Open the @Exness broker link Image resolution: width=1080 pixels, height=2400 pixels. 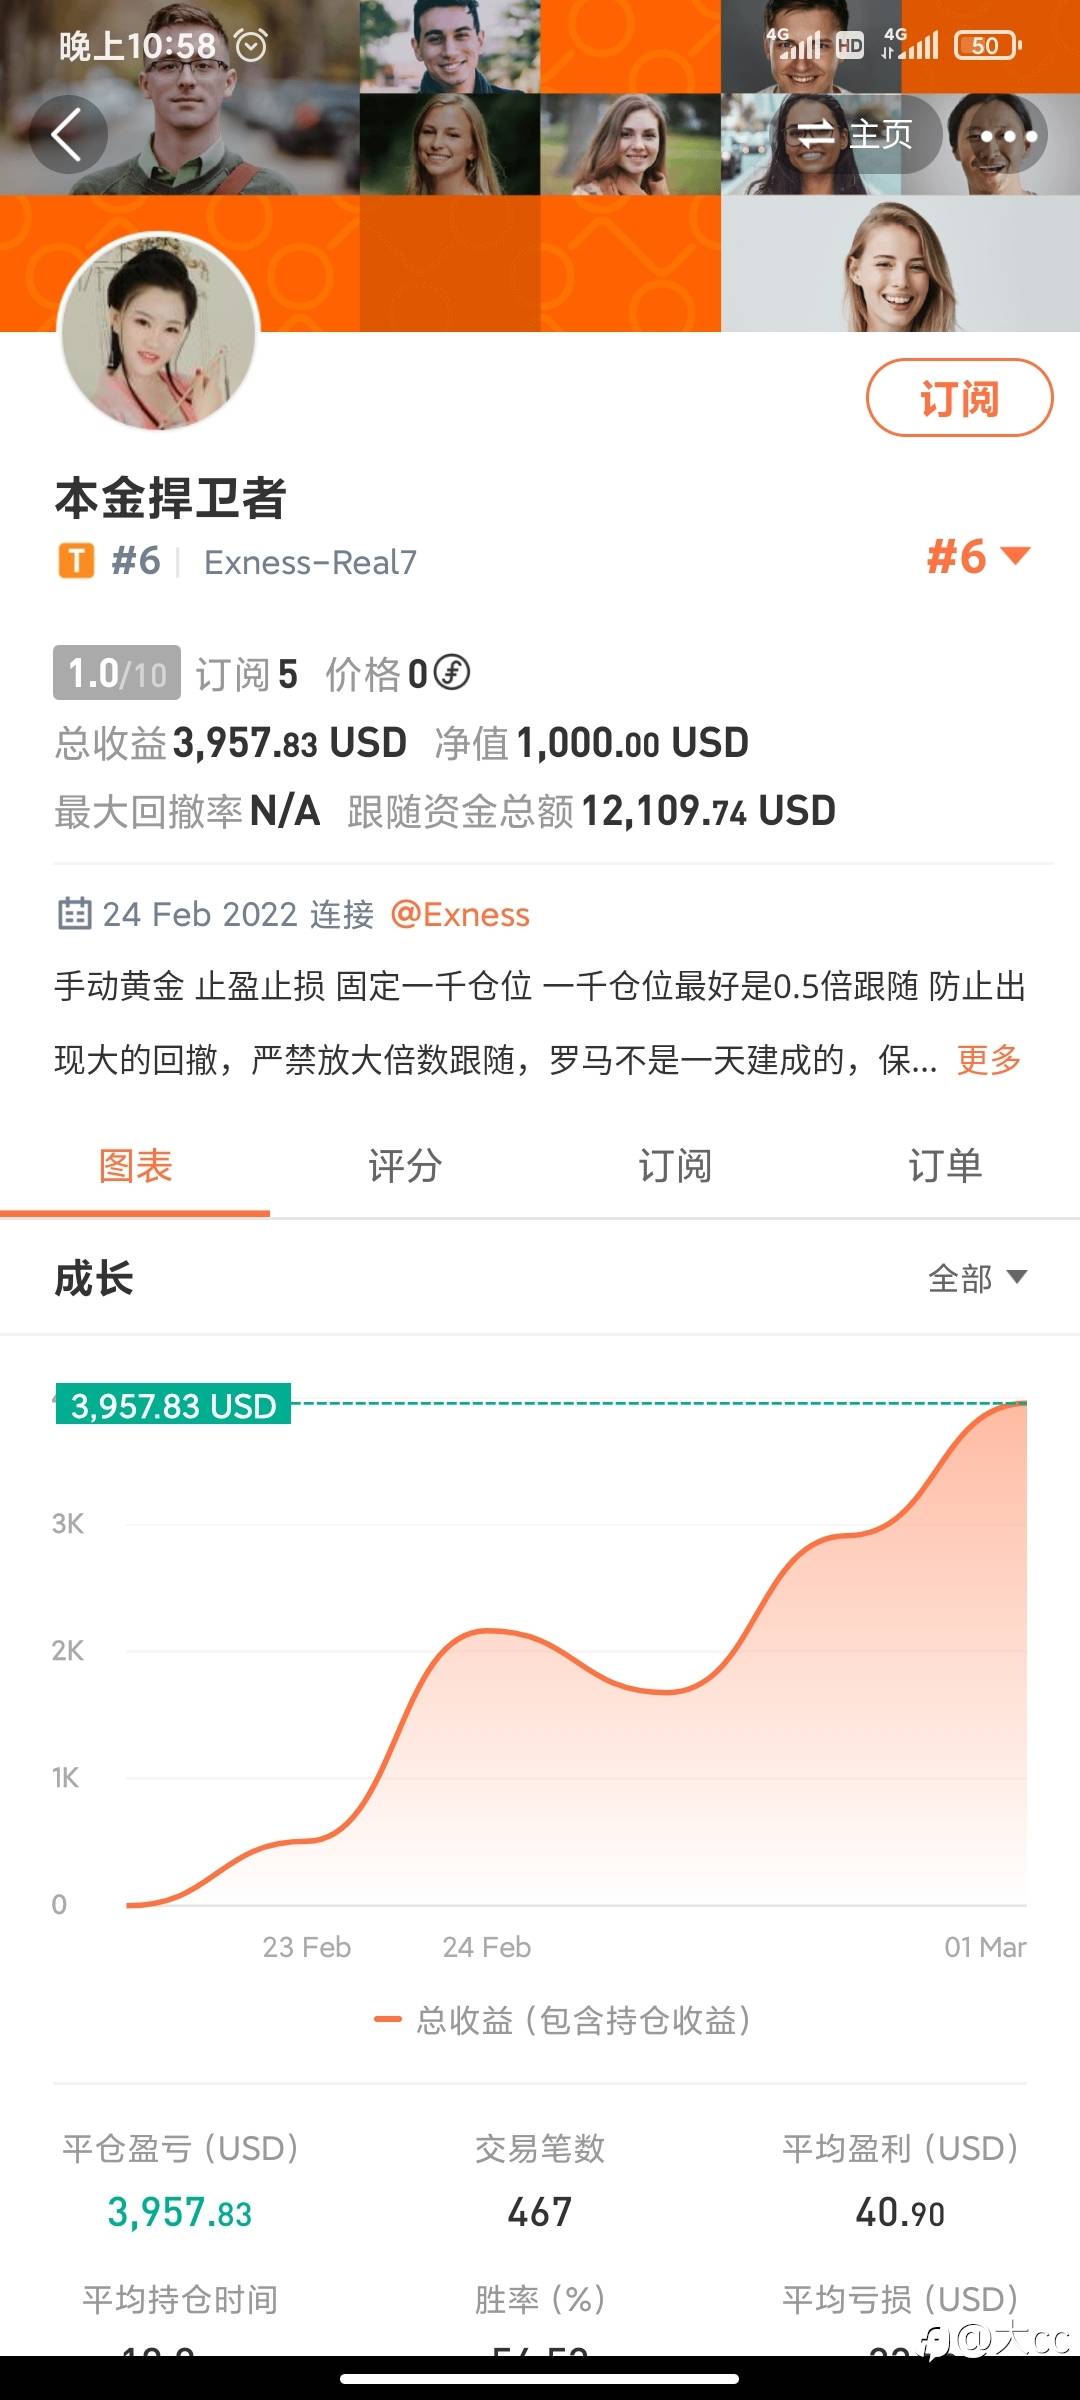(460, 914)
